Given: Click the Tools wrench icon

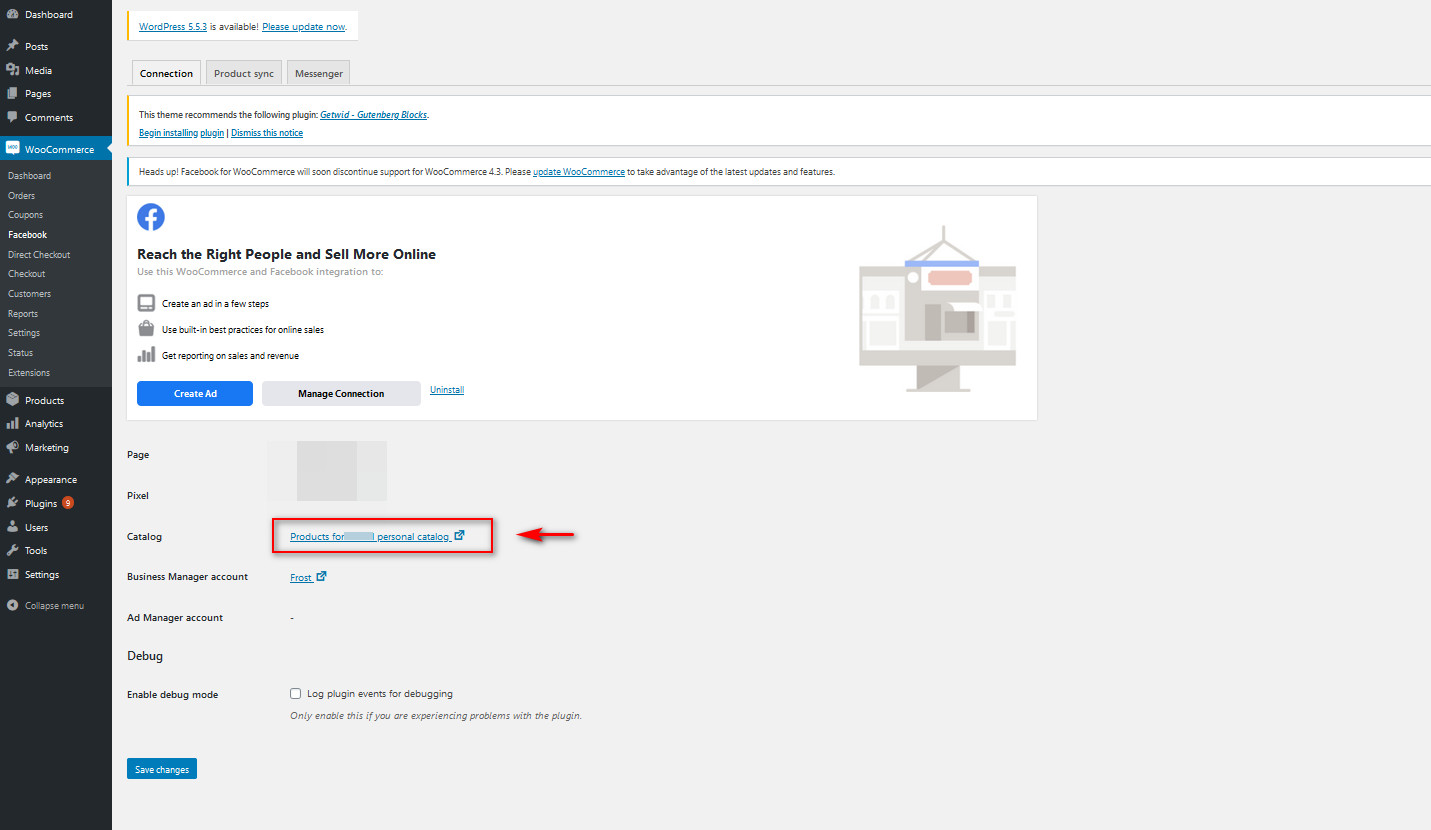Looking at the screenshot, I should point(12,550).
